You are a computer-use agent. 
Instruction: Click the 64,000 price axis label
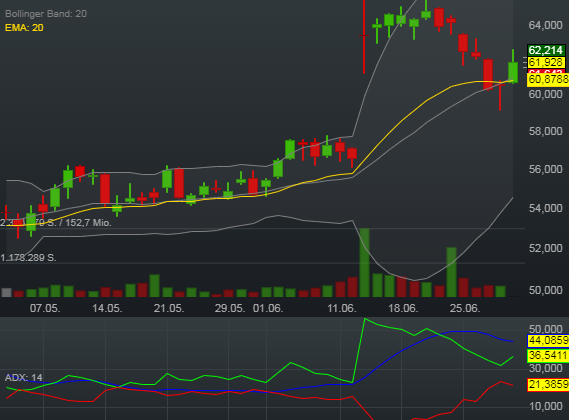click(x=545, y=25)
